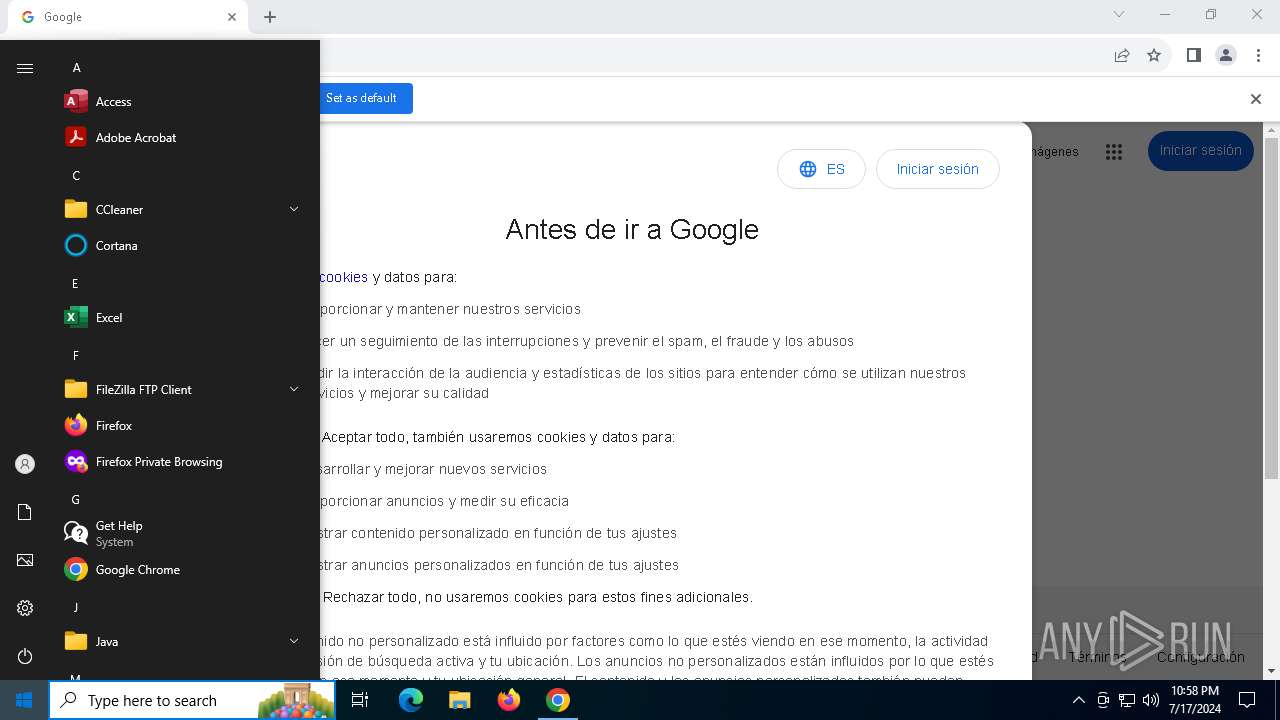The image size is (1280, 720).
Task: Dismiss the default browser infobar
Action: (1256, 99)
